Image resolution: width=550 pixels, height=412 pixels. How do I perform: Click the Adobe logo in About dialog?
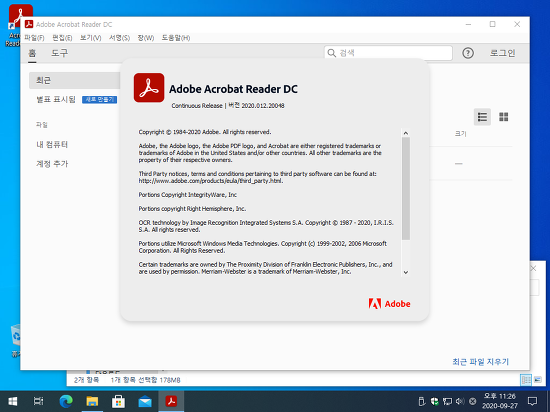(389, 304)
